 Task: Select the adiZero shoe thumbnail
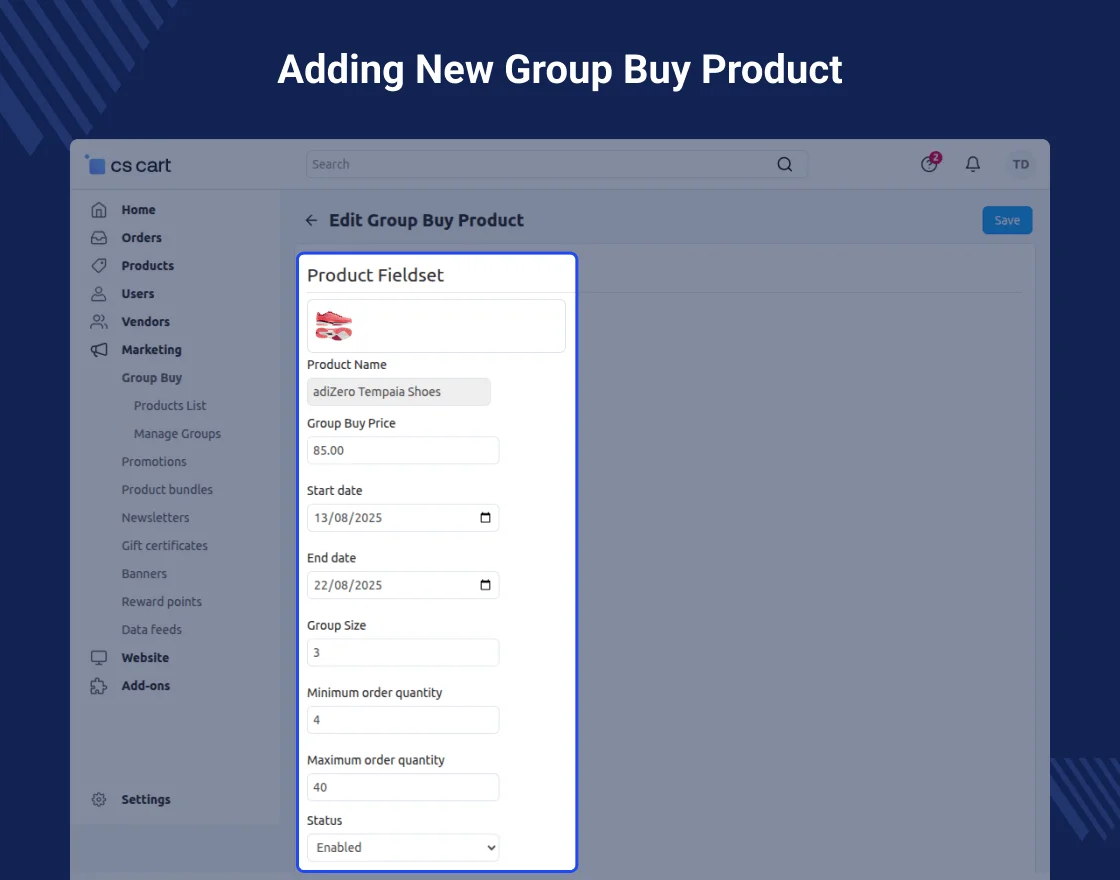pos(334,326)
